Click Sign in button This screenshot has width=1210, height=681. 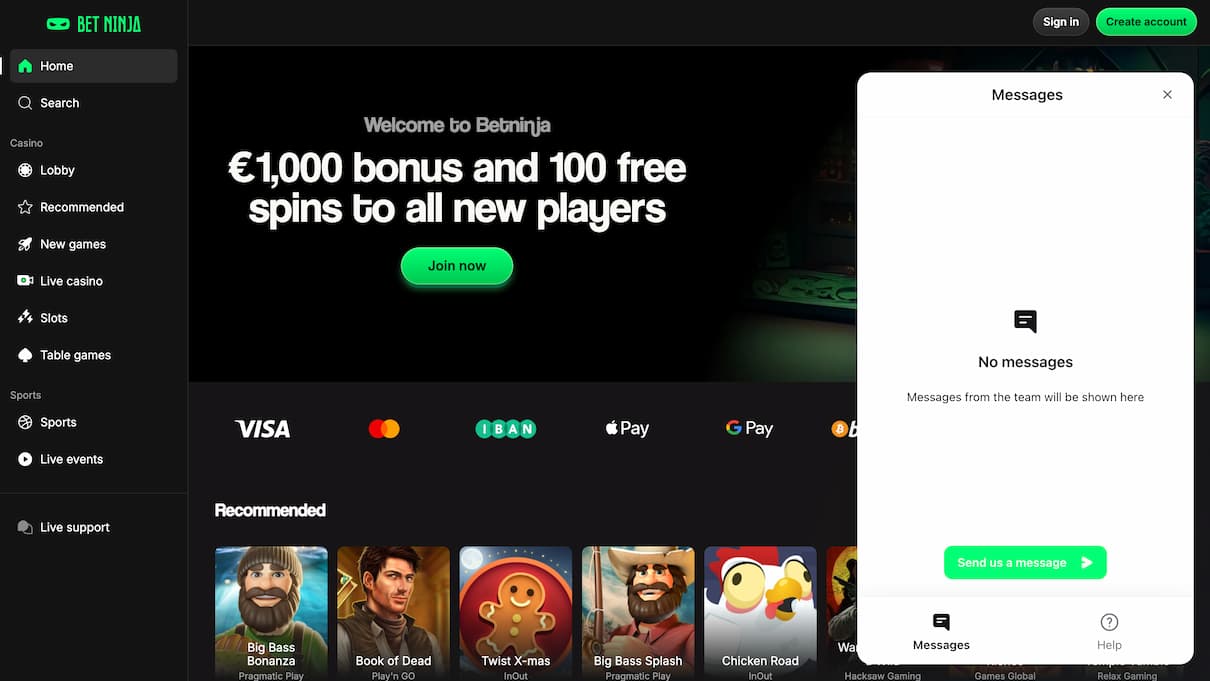[x=1061, y=22]
